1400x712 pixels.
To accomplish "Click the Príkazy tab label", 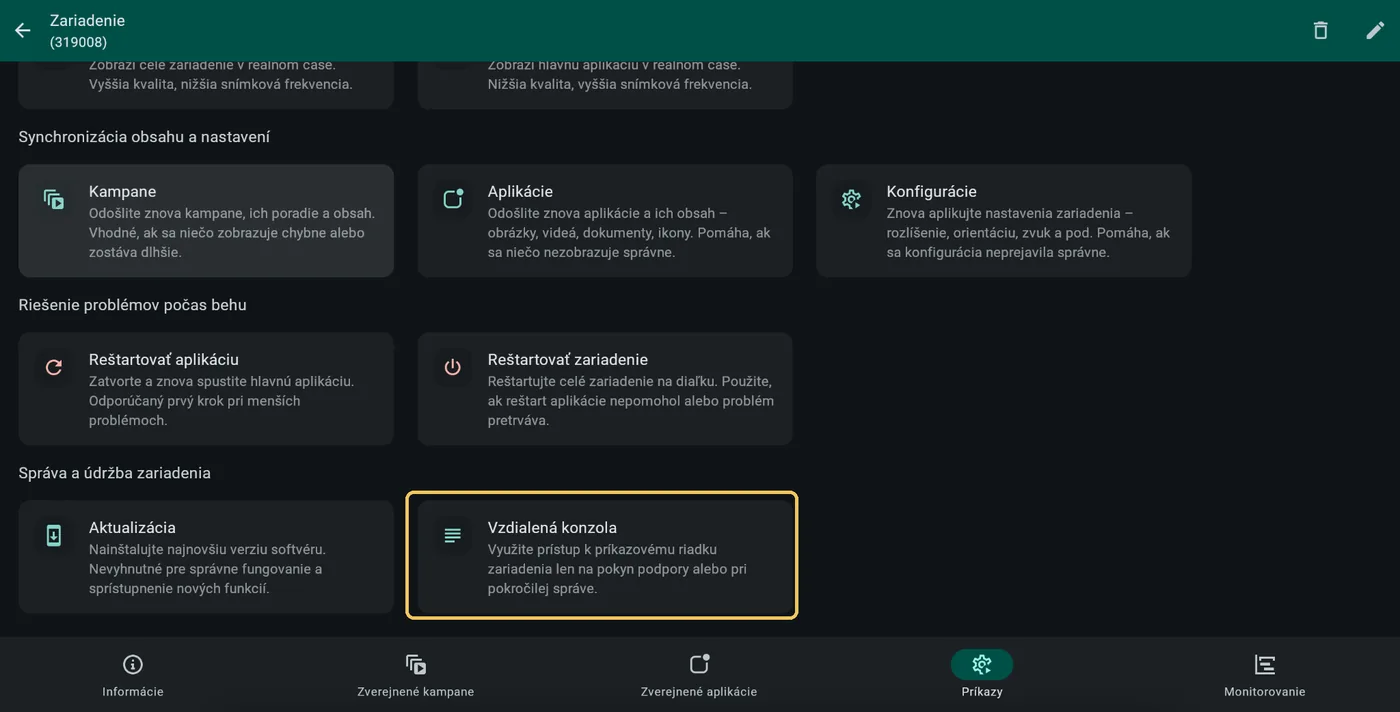I will (982, 692).
